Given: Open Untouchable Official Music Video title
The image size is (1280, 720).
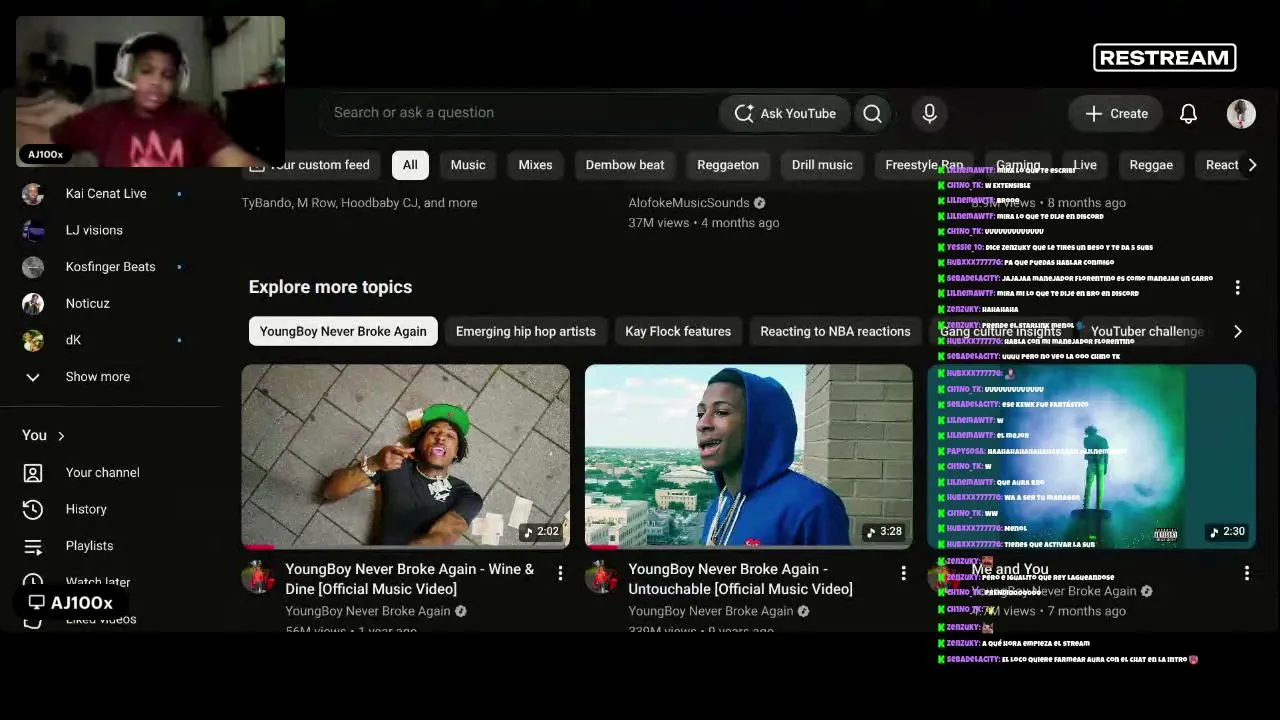Looking at the screenshot, I should click(740, 579).
